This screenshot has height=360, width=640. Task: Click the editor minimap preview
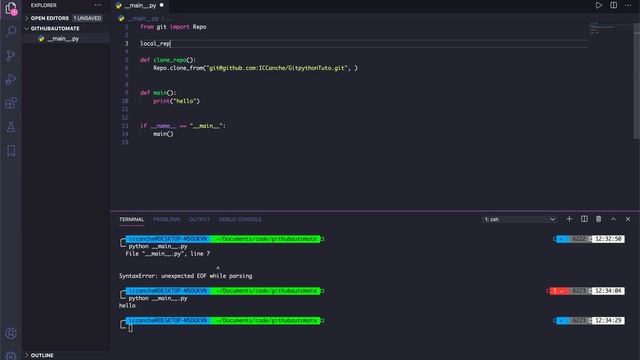click(603, 29)
